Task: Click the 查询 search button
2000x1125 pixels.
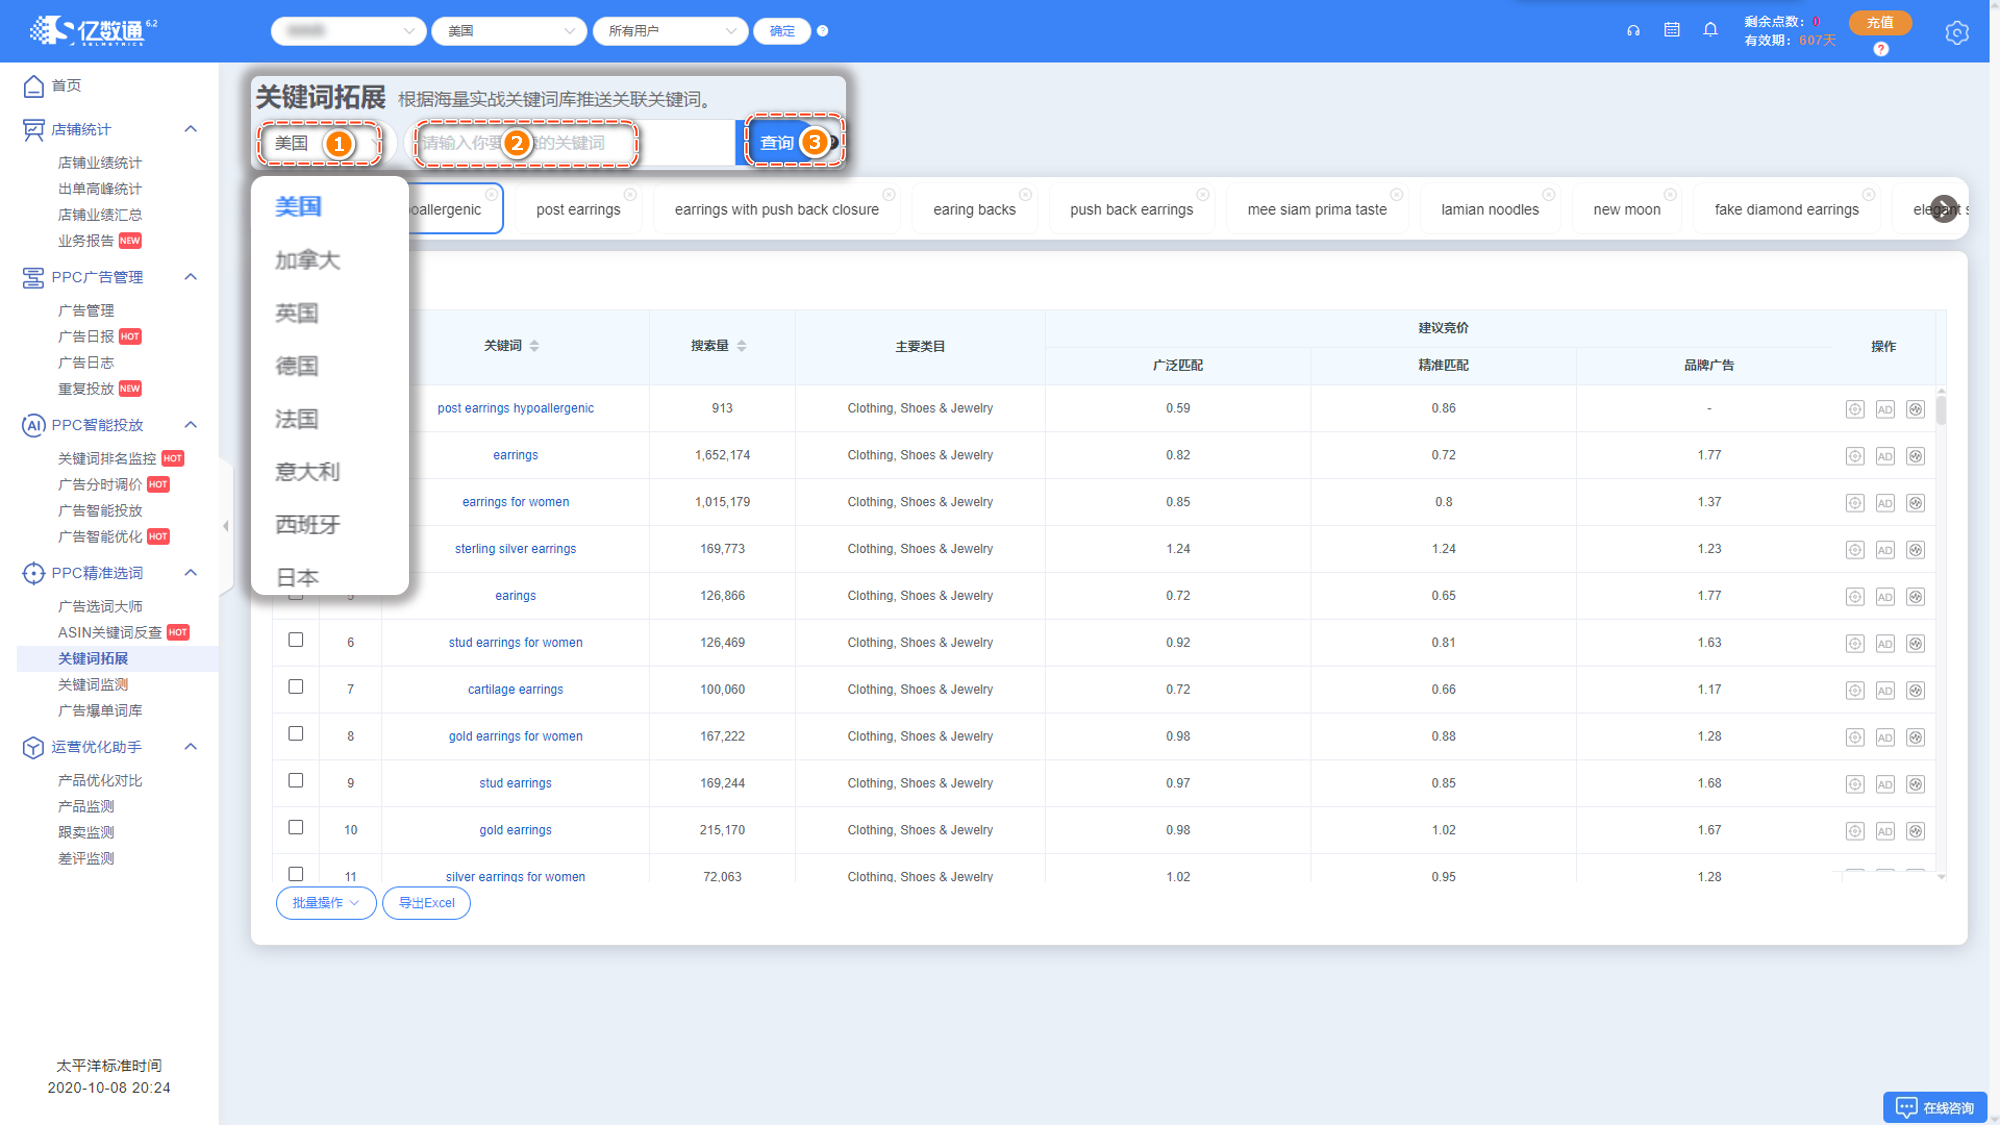Action: click(x=778, y=143)
